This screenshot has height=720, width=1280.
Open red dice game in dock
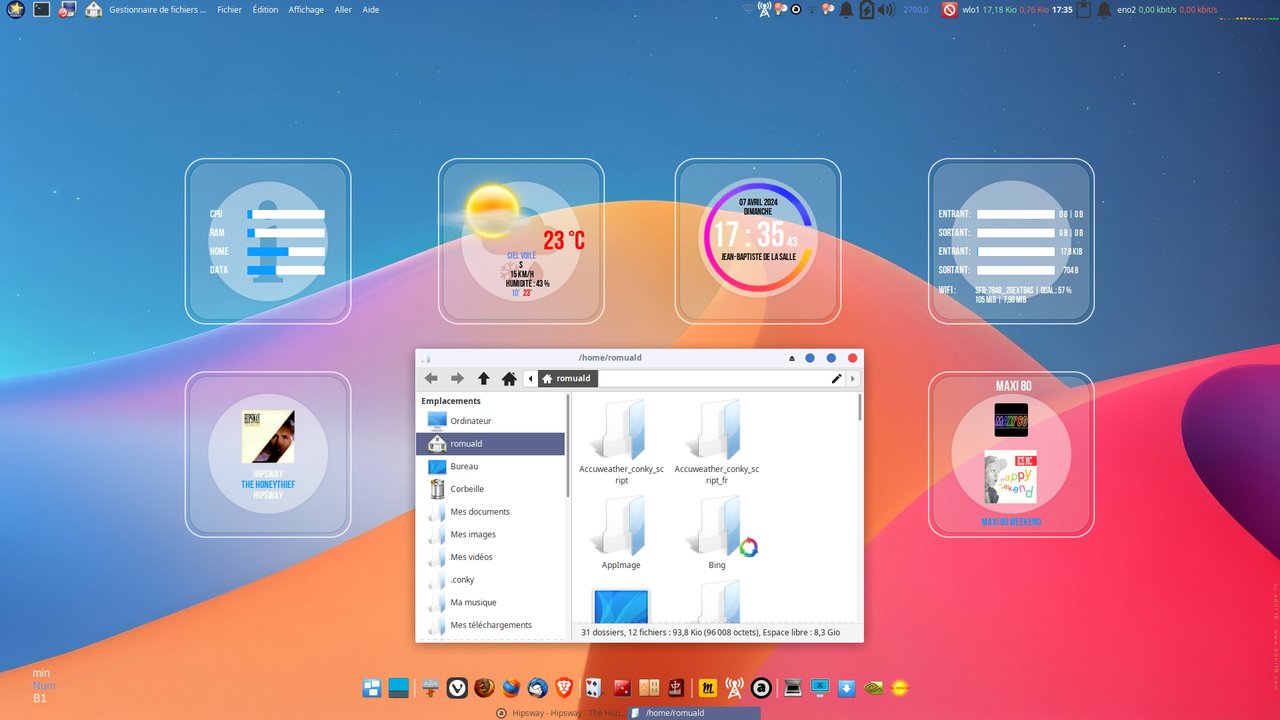point(622,688)
